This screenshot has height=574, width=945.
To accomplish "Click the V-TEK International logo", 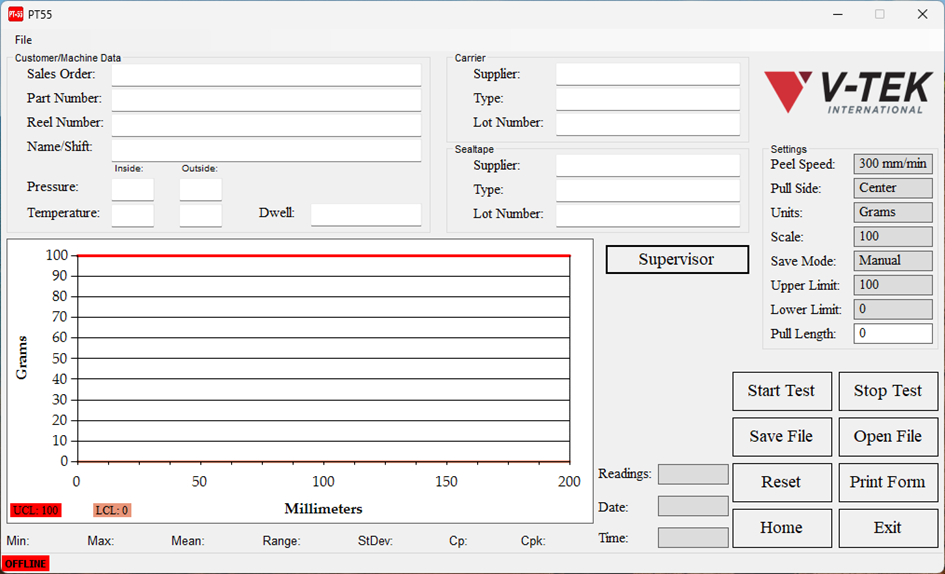I will (844, 93).
